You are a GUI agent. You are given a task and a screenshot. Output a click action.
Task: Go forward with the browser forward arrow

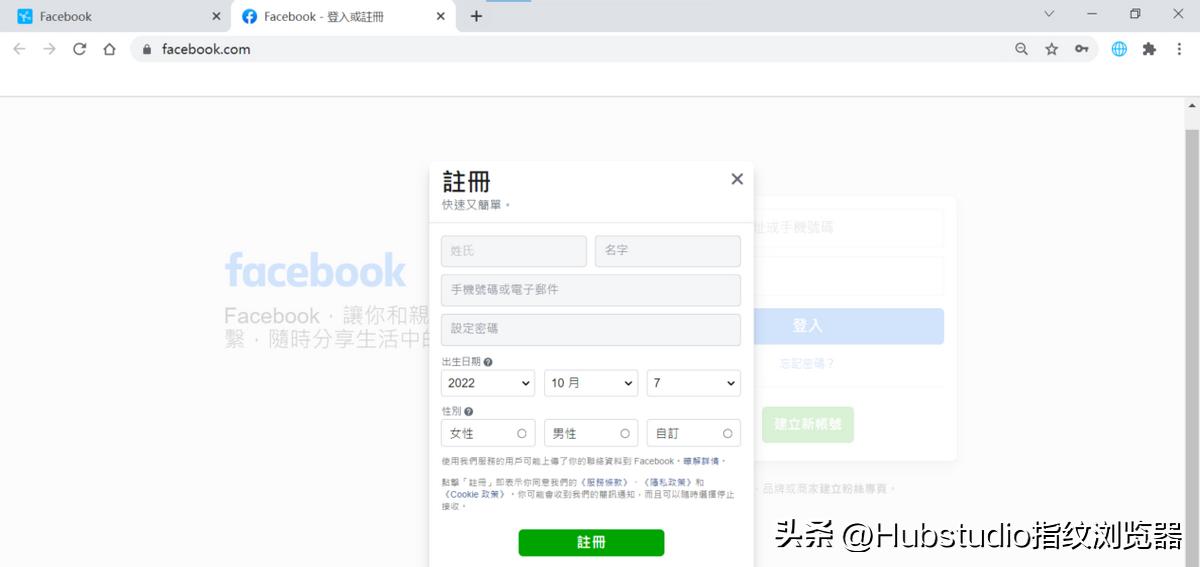pos(49,49)
